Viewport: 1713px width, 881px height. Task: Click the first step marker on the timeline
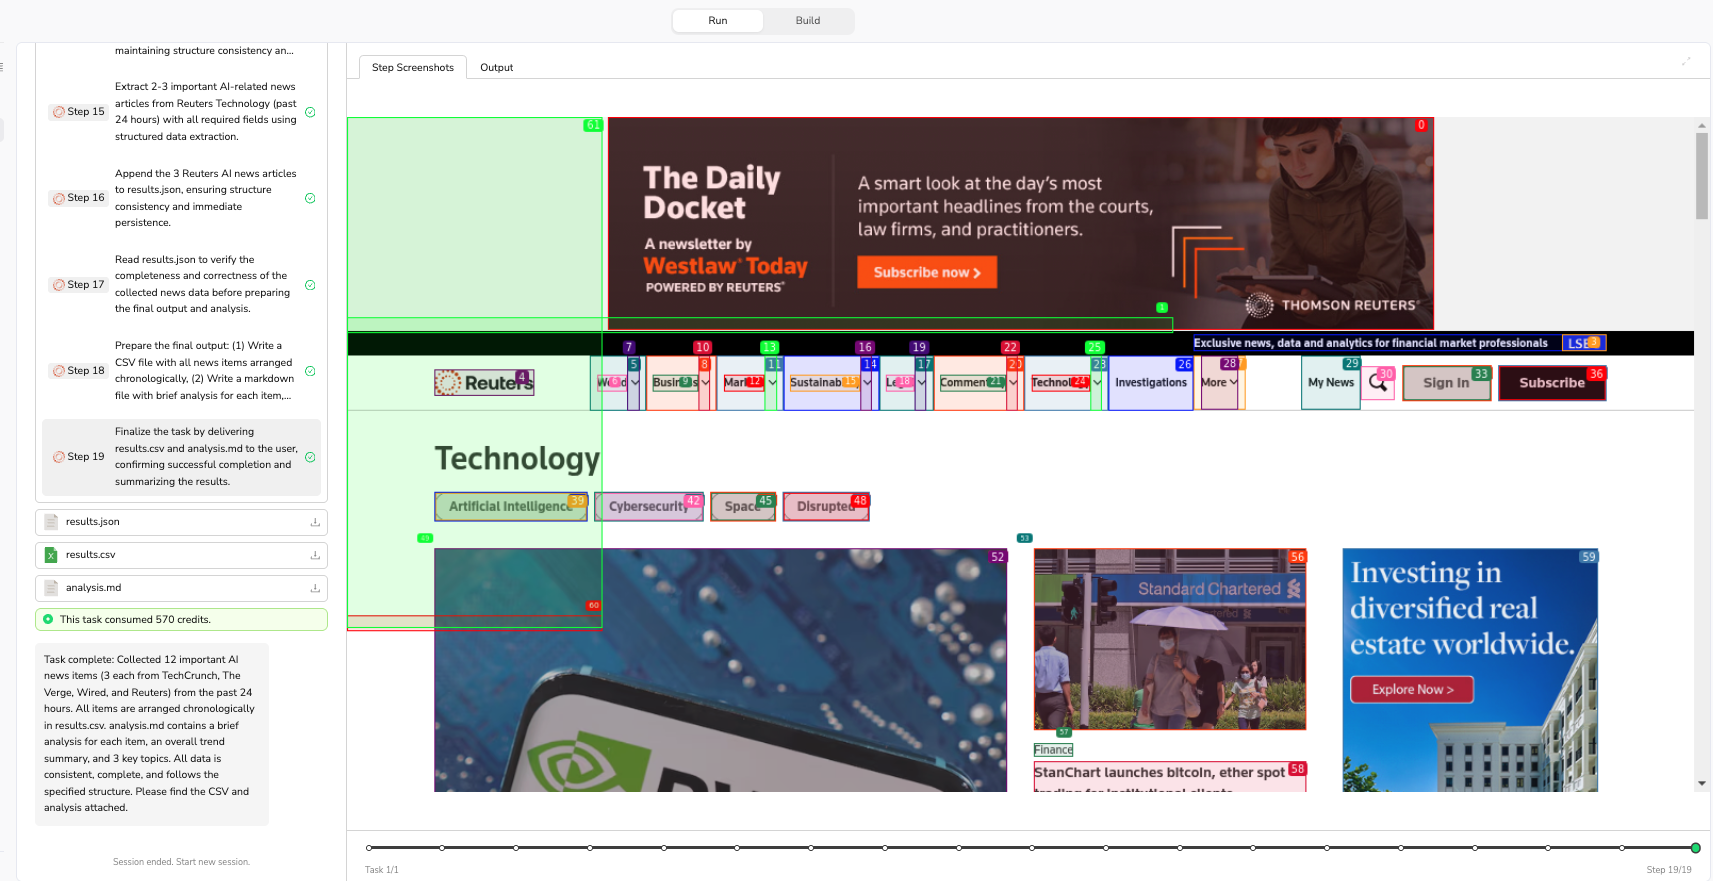pos(369,848)
